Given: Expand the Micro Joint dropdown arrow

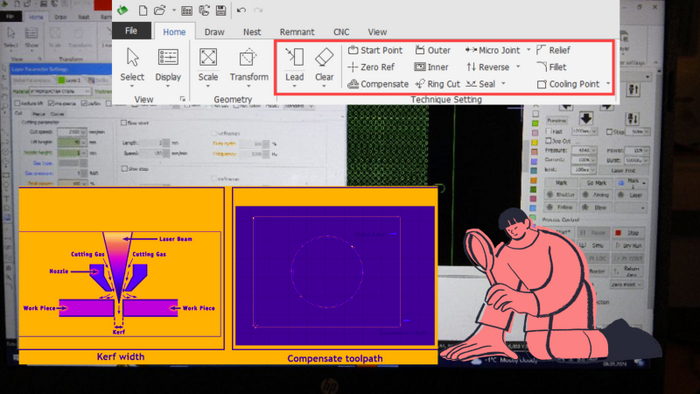Looking at the screenshot, I should click(x=529, y=50).
